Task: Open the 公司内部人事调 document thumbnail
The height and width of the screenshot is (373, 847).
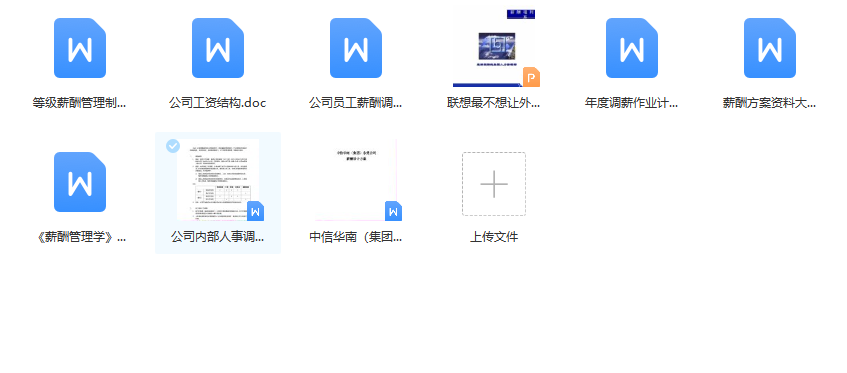Action: click(218, 180)
